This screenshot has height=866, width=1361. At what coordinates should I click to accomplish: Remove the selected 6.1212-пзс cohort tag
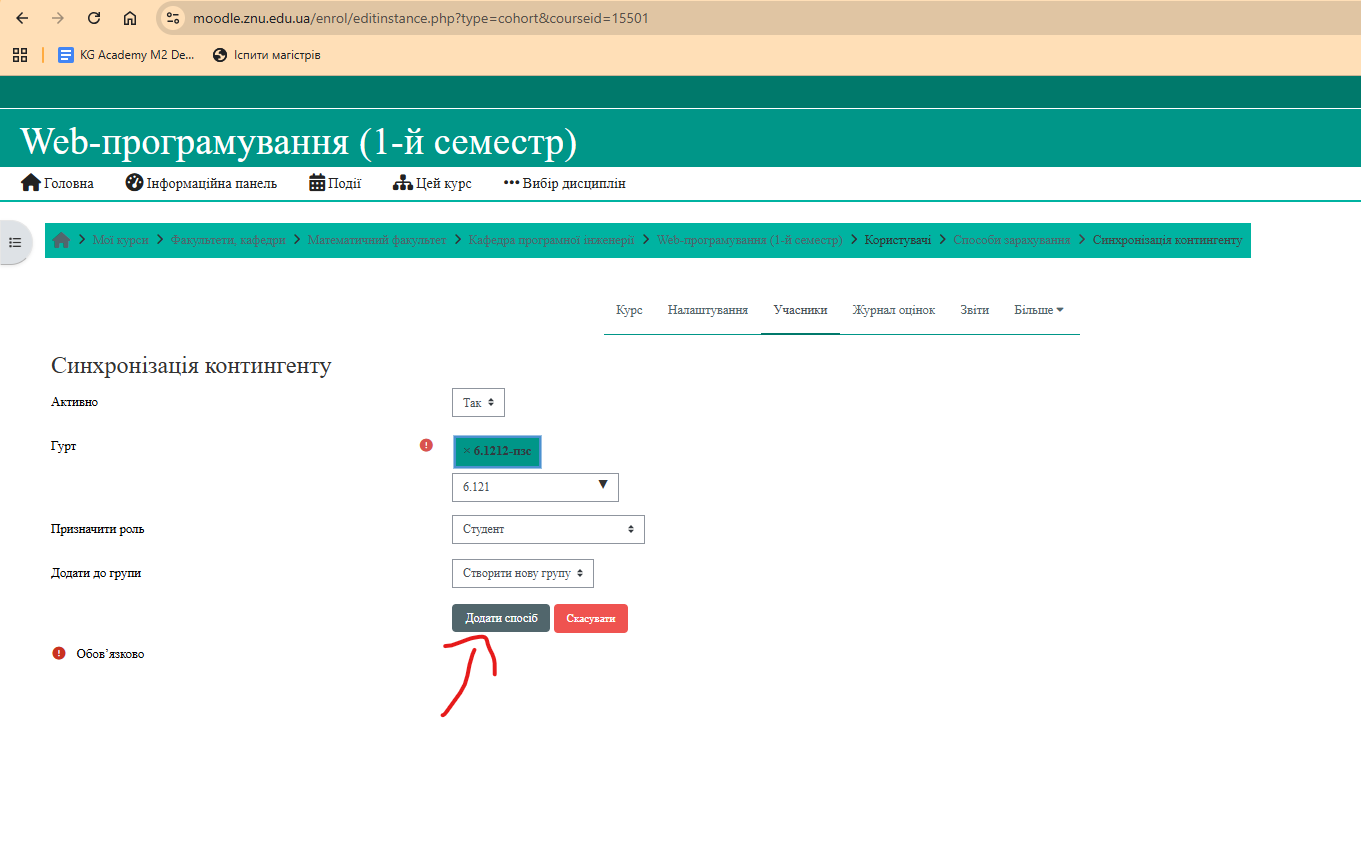pyautogui.click(x=466, y=451)
